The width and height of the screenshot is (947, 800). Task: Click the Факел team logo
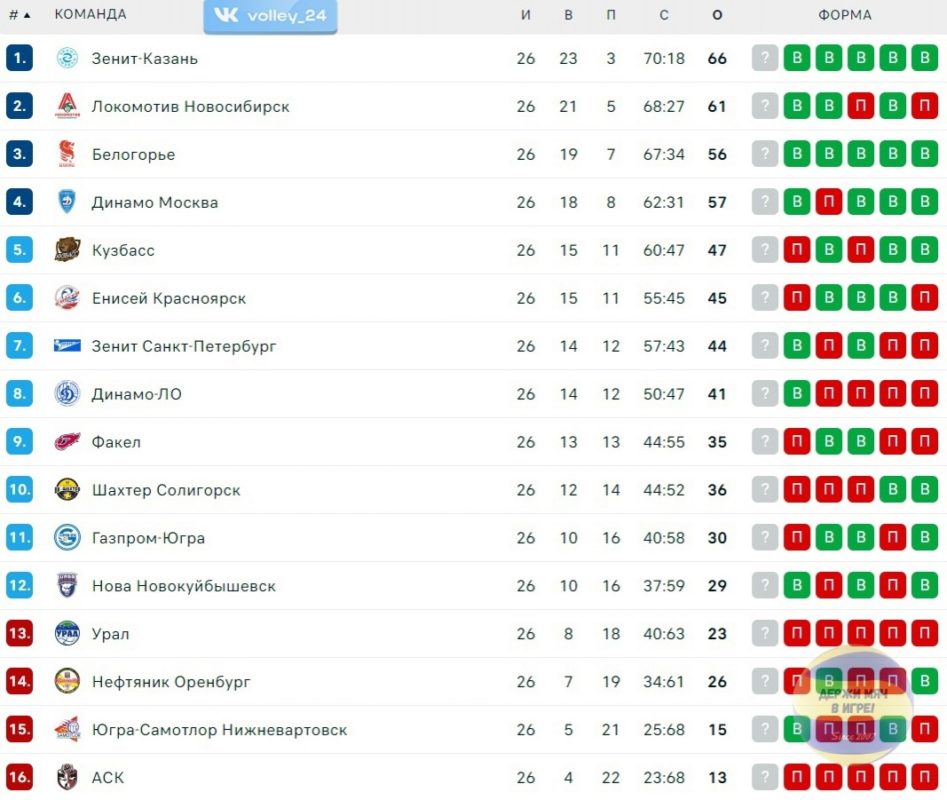tap(67, 441)
